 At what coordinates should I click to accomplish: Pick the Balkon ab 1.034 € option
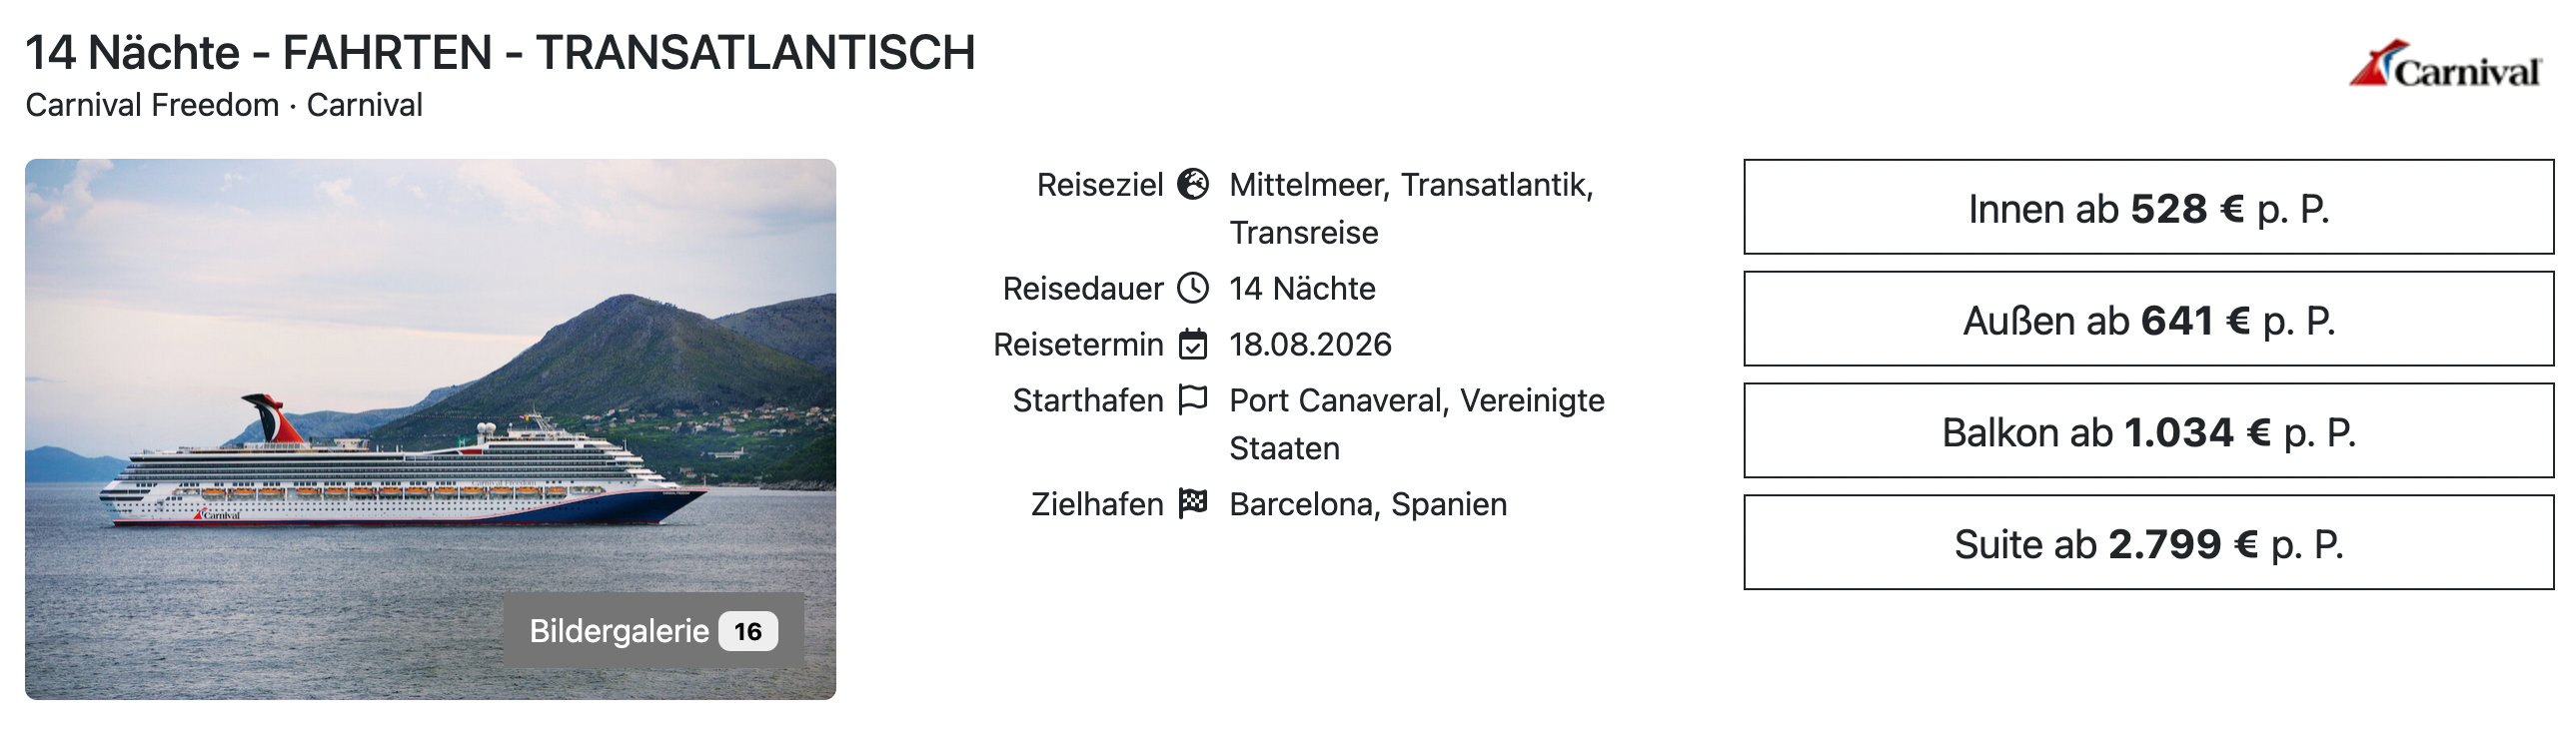pos(2148,432)
